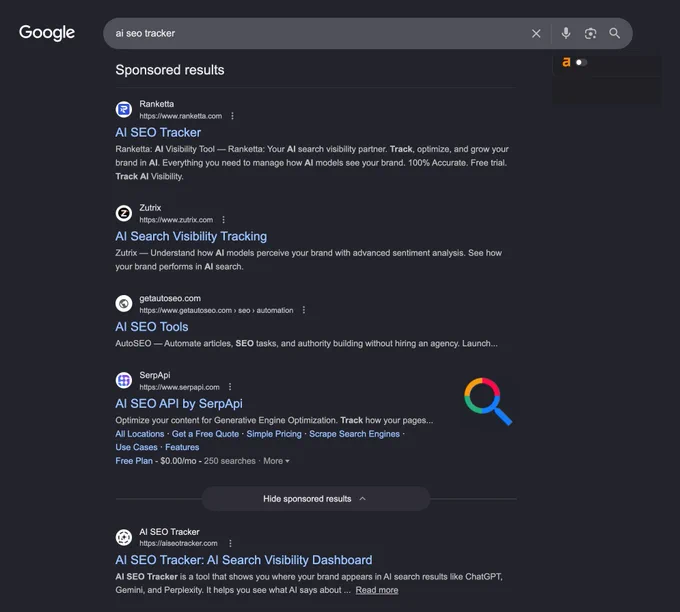680x612 pixels.
Task: Click the getautoseo.com › seo › automation URL
Action: click(216, 310)
